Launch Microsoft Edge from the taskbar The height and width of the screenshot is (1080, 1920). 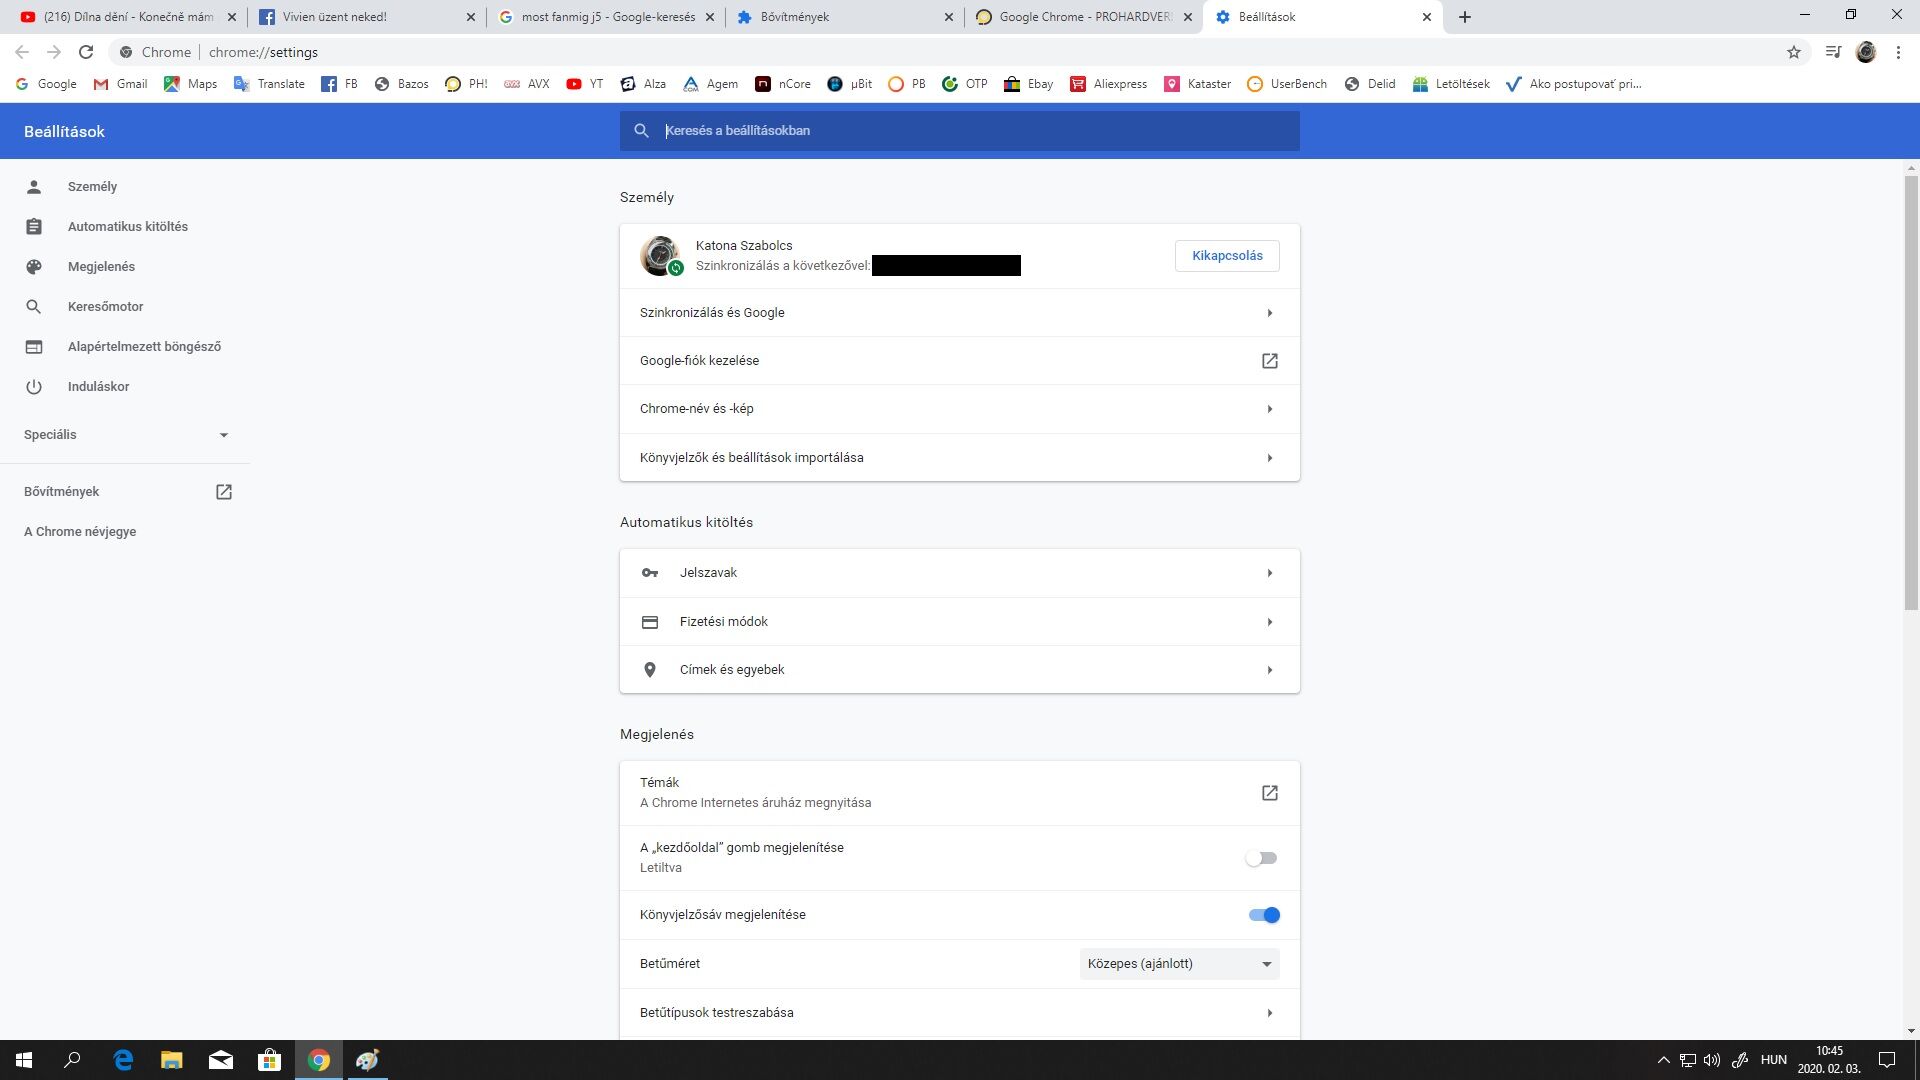pyautogui.click(x=123, y=1060)
